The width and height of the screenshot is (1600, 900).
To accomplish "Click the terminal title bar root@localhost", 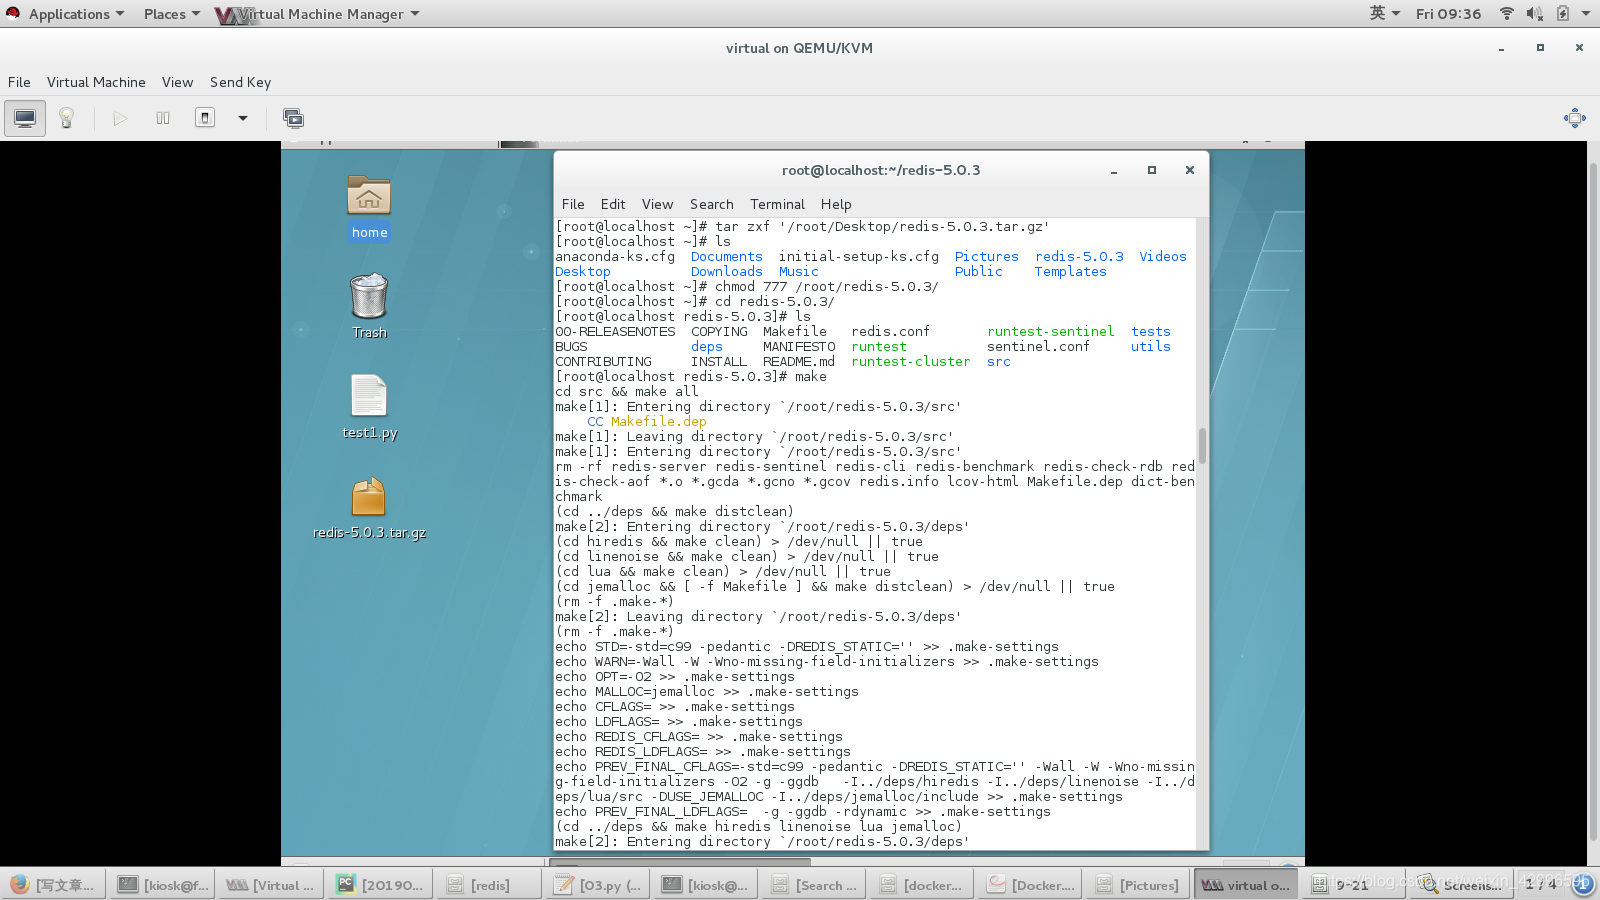I will point(880,170).
